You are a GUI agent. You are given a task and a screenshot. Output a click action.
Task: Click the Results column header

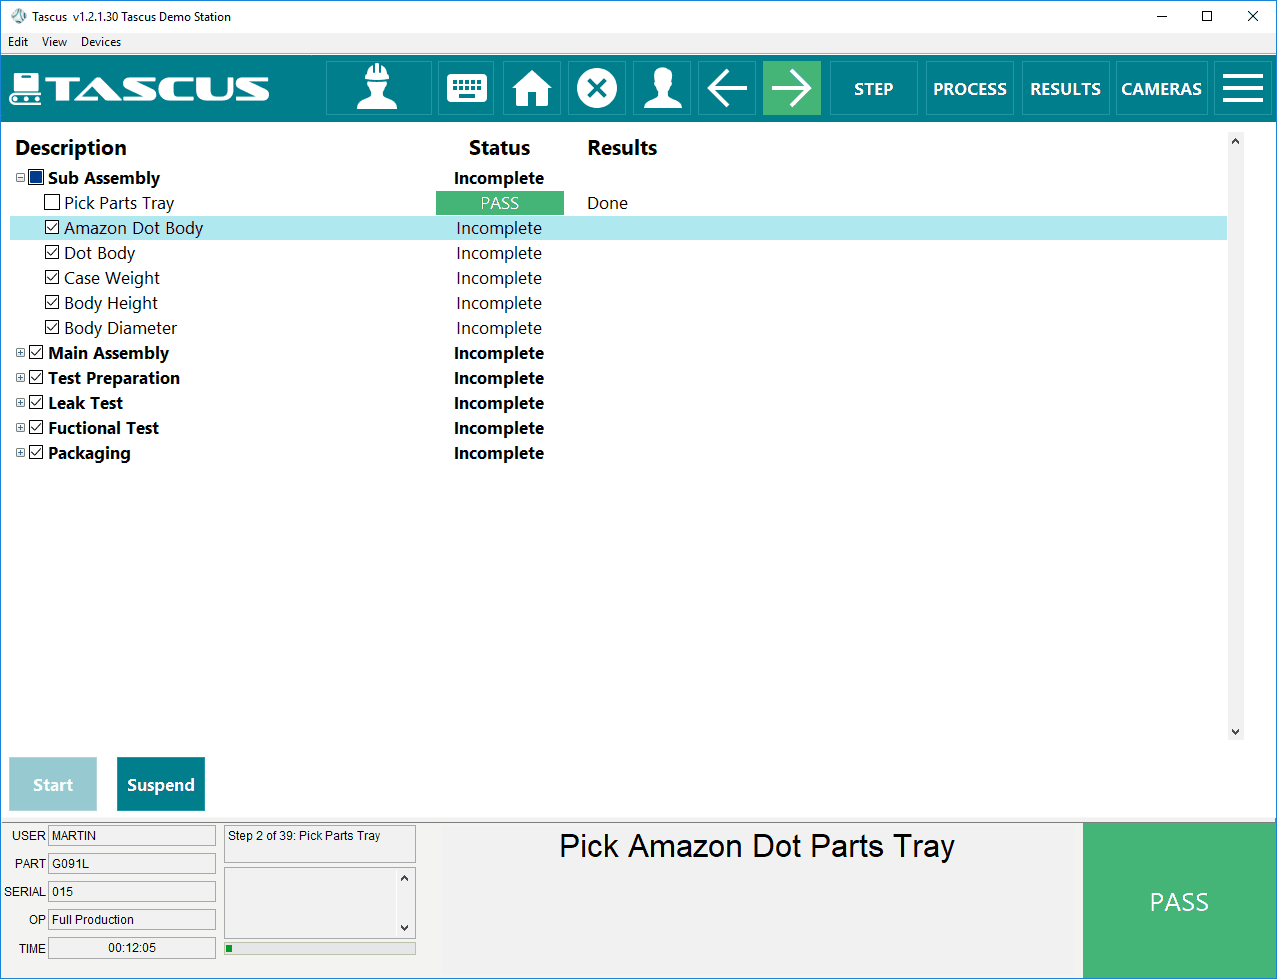(x=622, y=148)
